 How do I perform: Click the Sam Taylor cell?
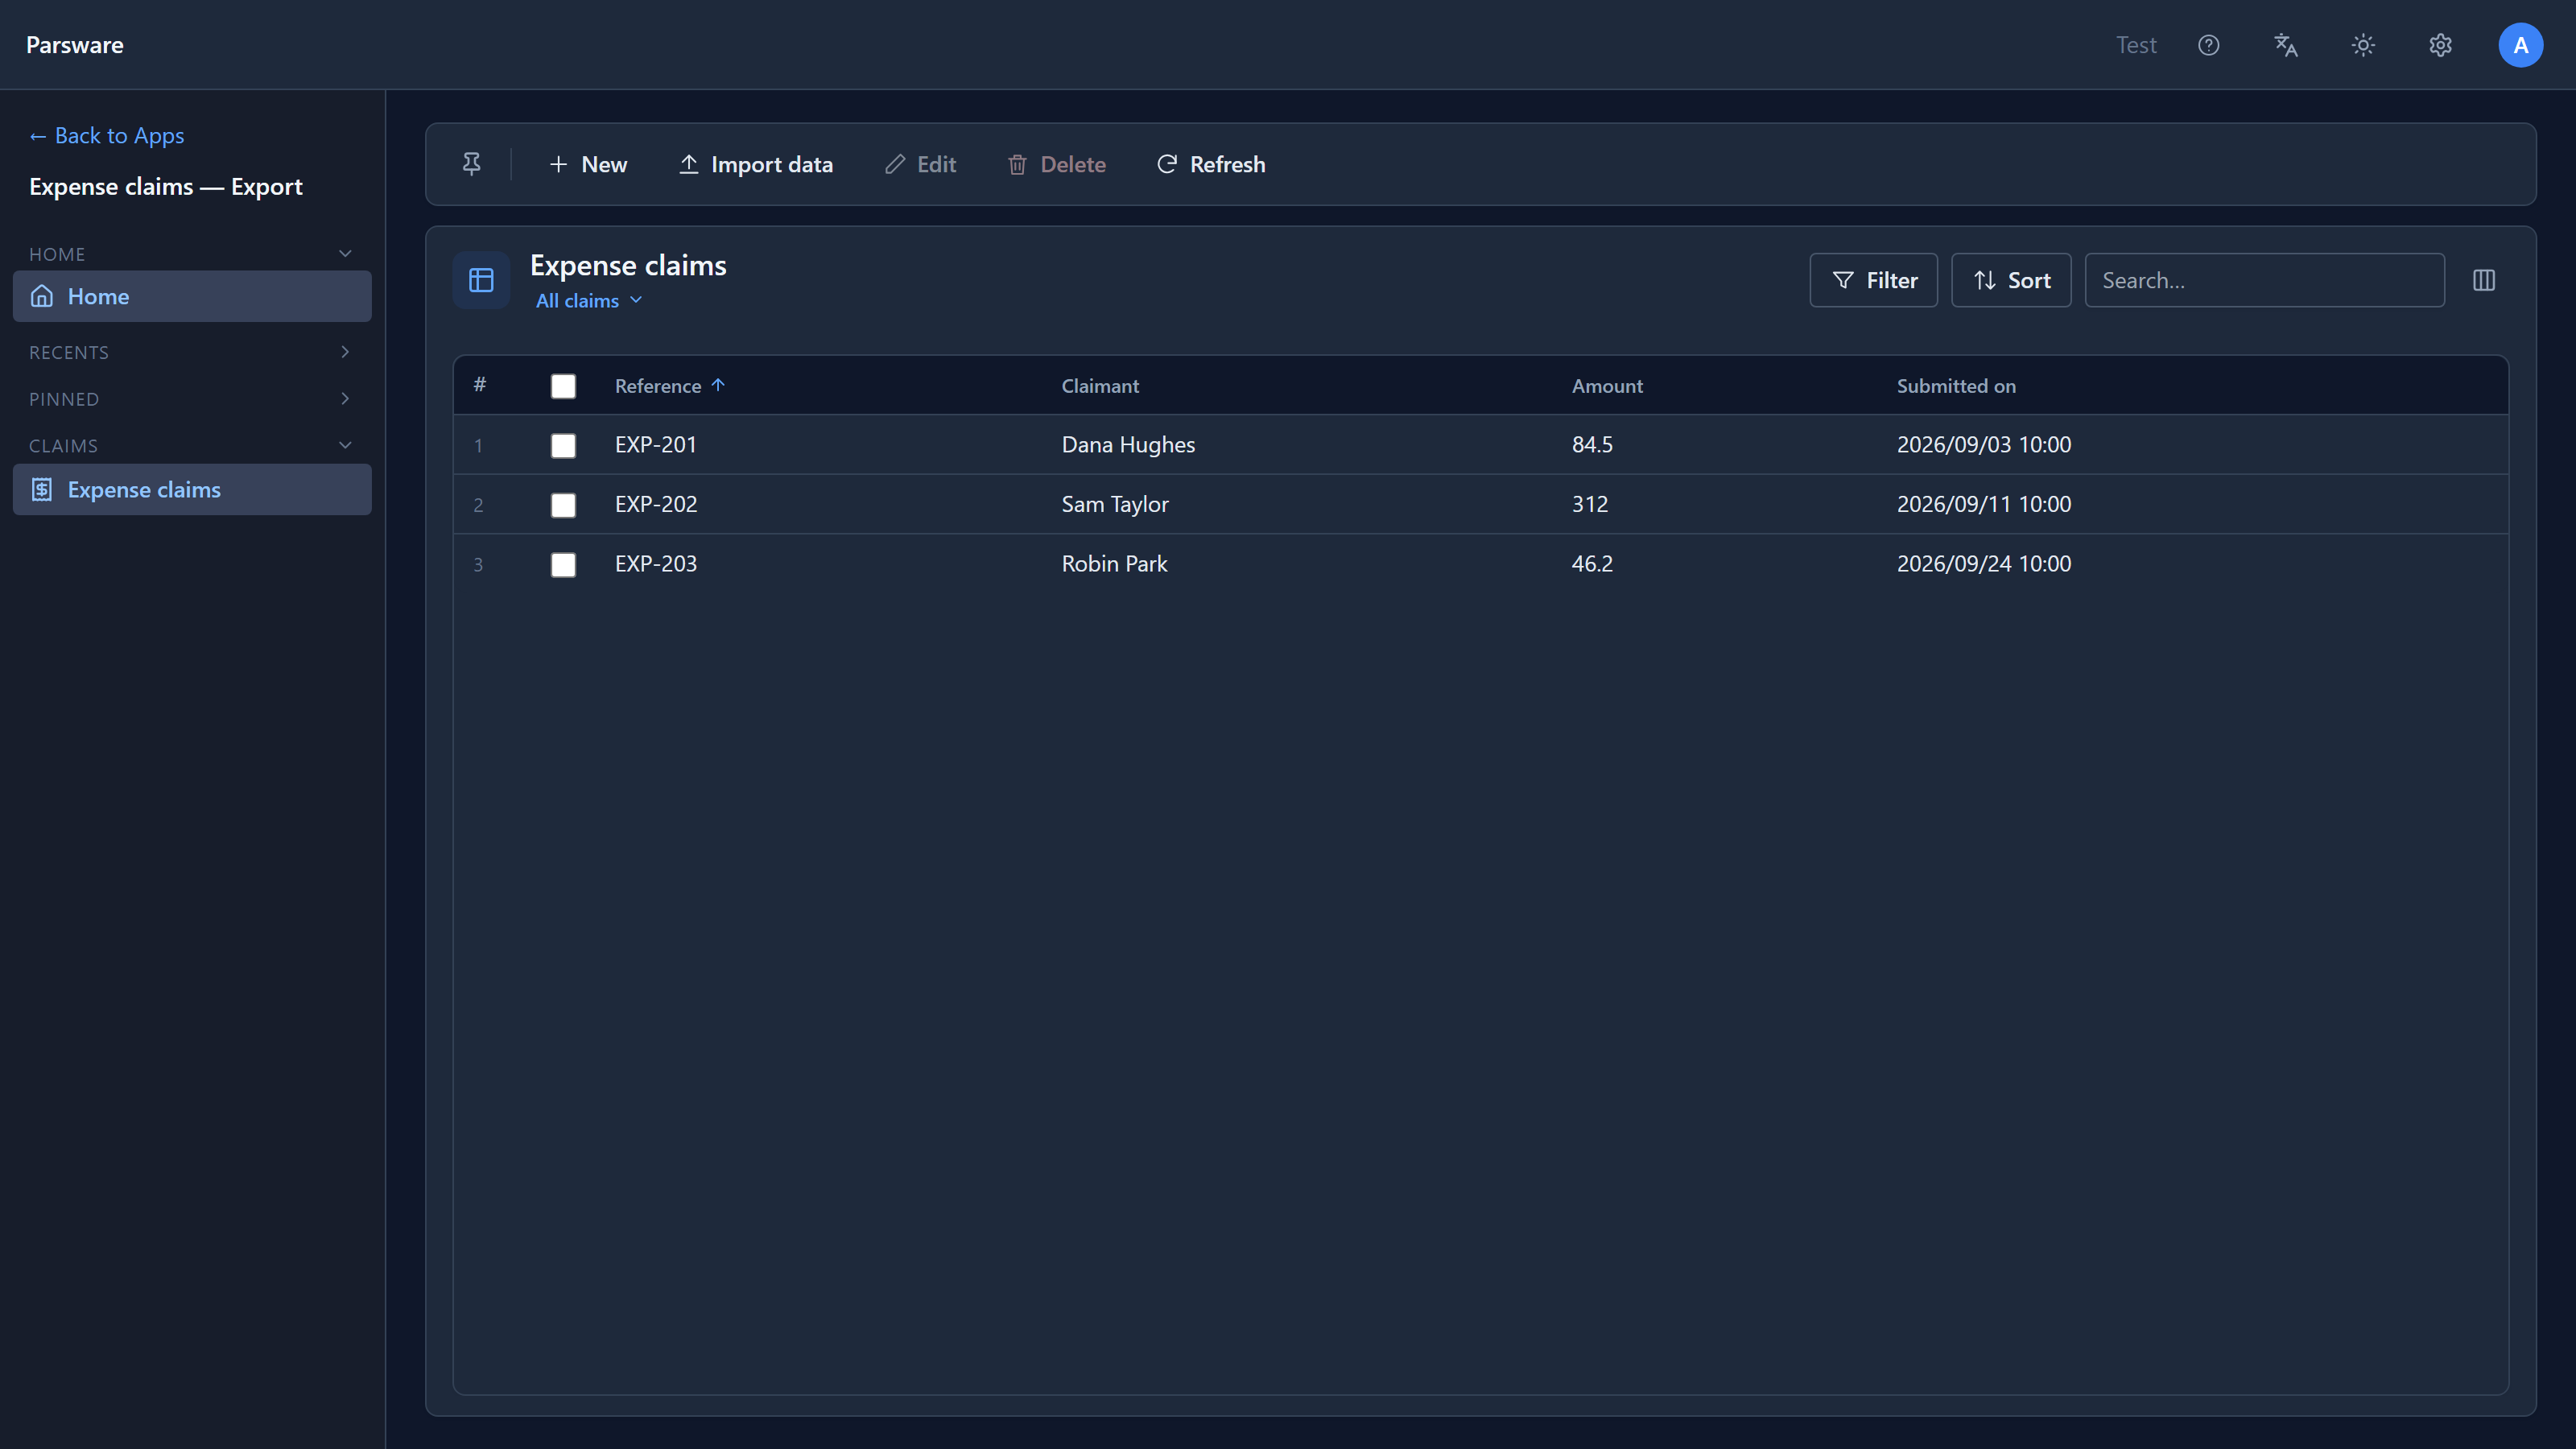click(x=1115, y=504)
